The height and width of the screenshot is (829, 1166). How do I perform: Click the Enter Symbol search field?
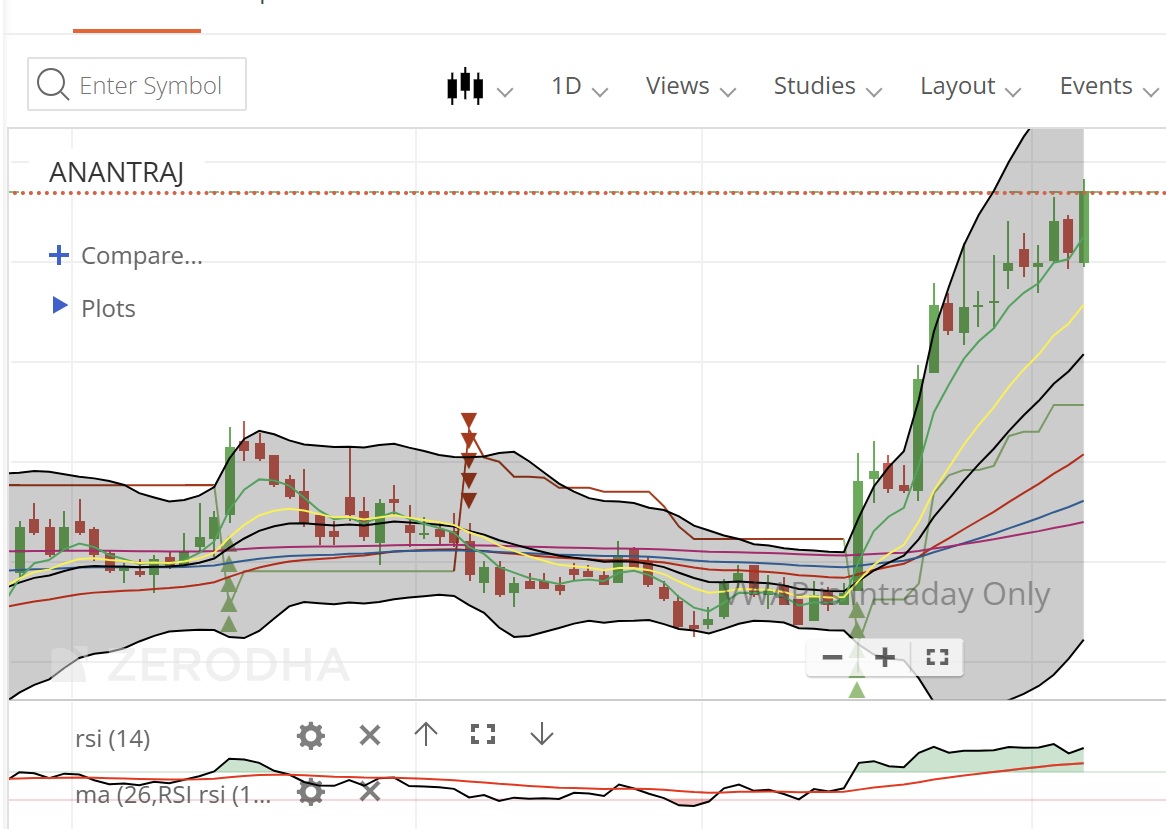[x=137, y=85]
